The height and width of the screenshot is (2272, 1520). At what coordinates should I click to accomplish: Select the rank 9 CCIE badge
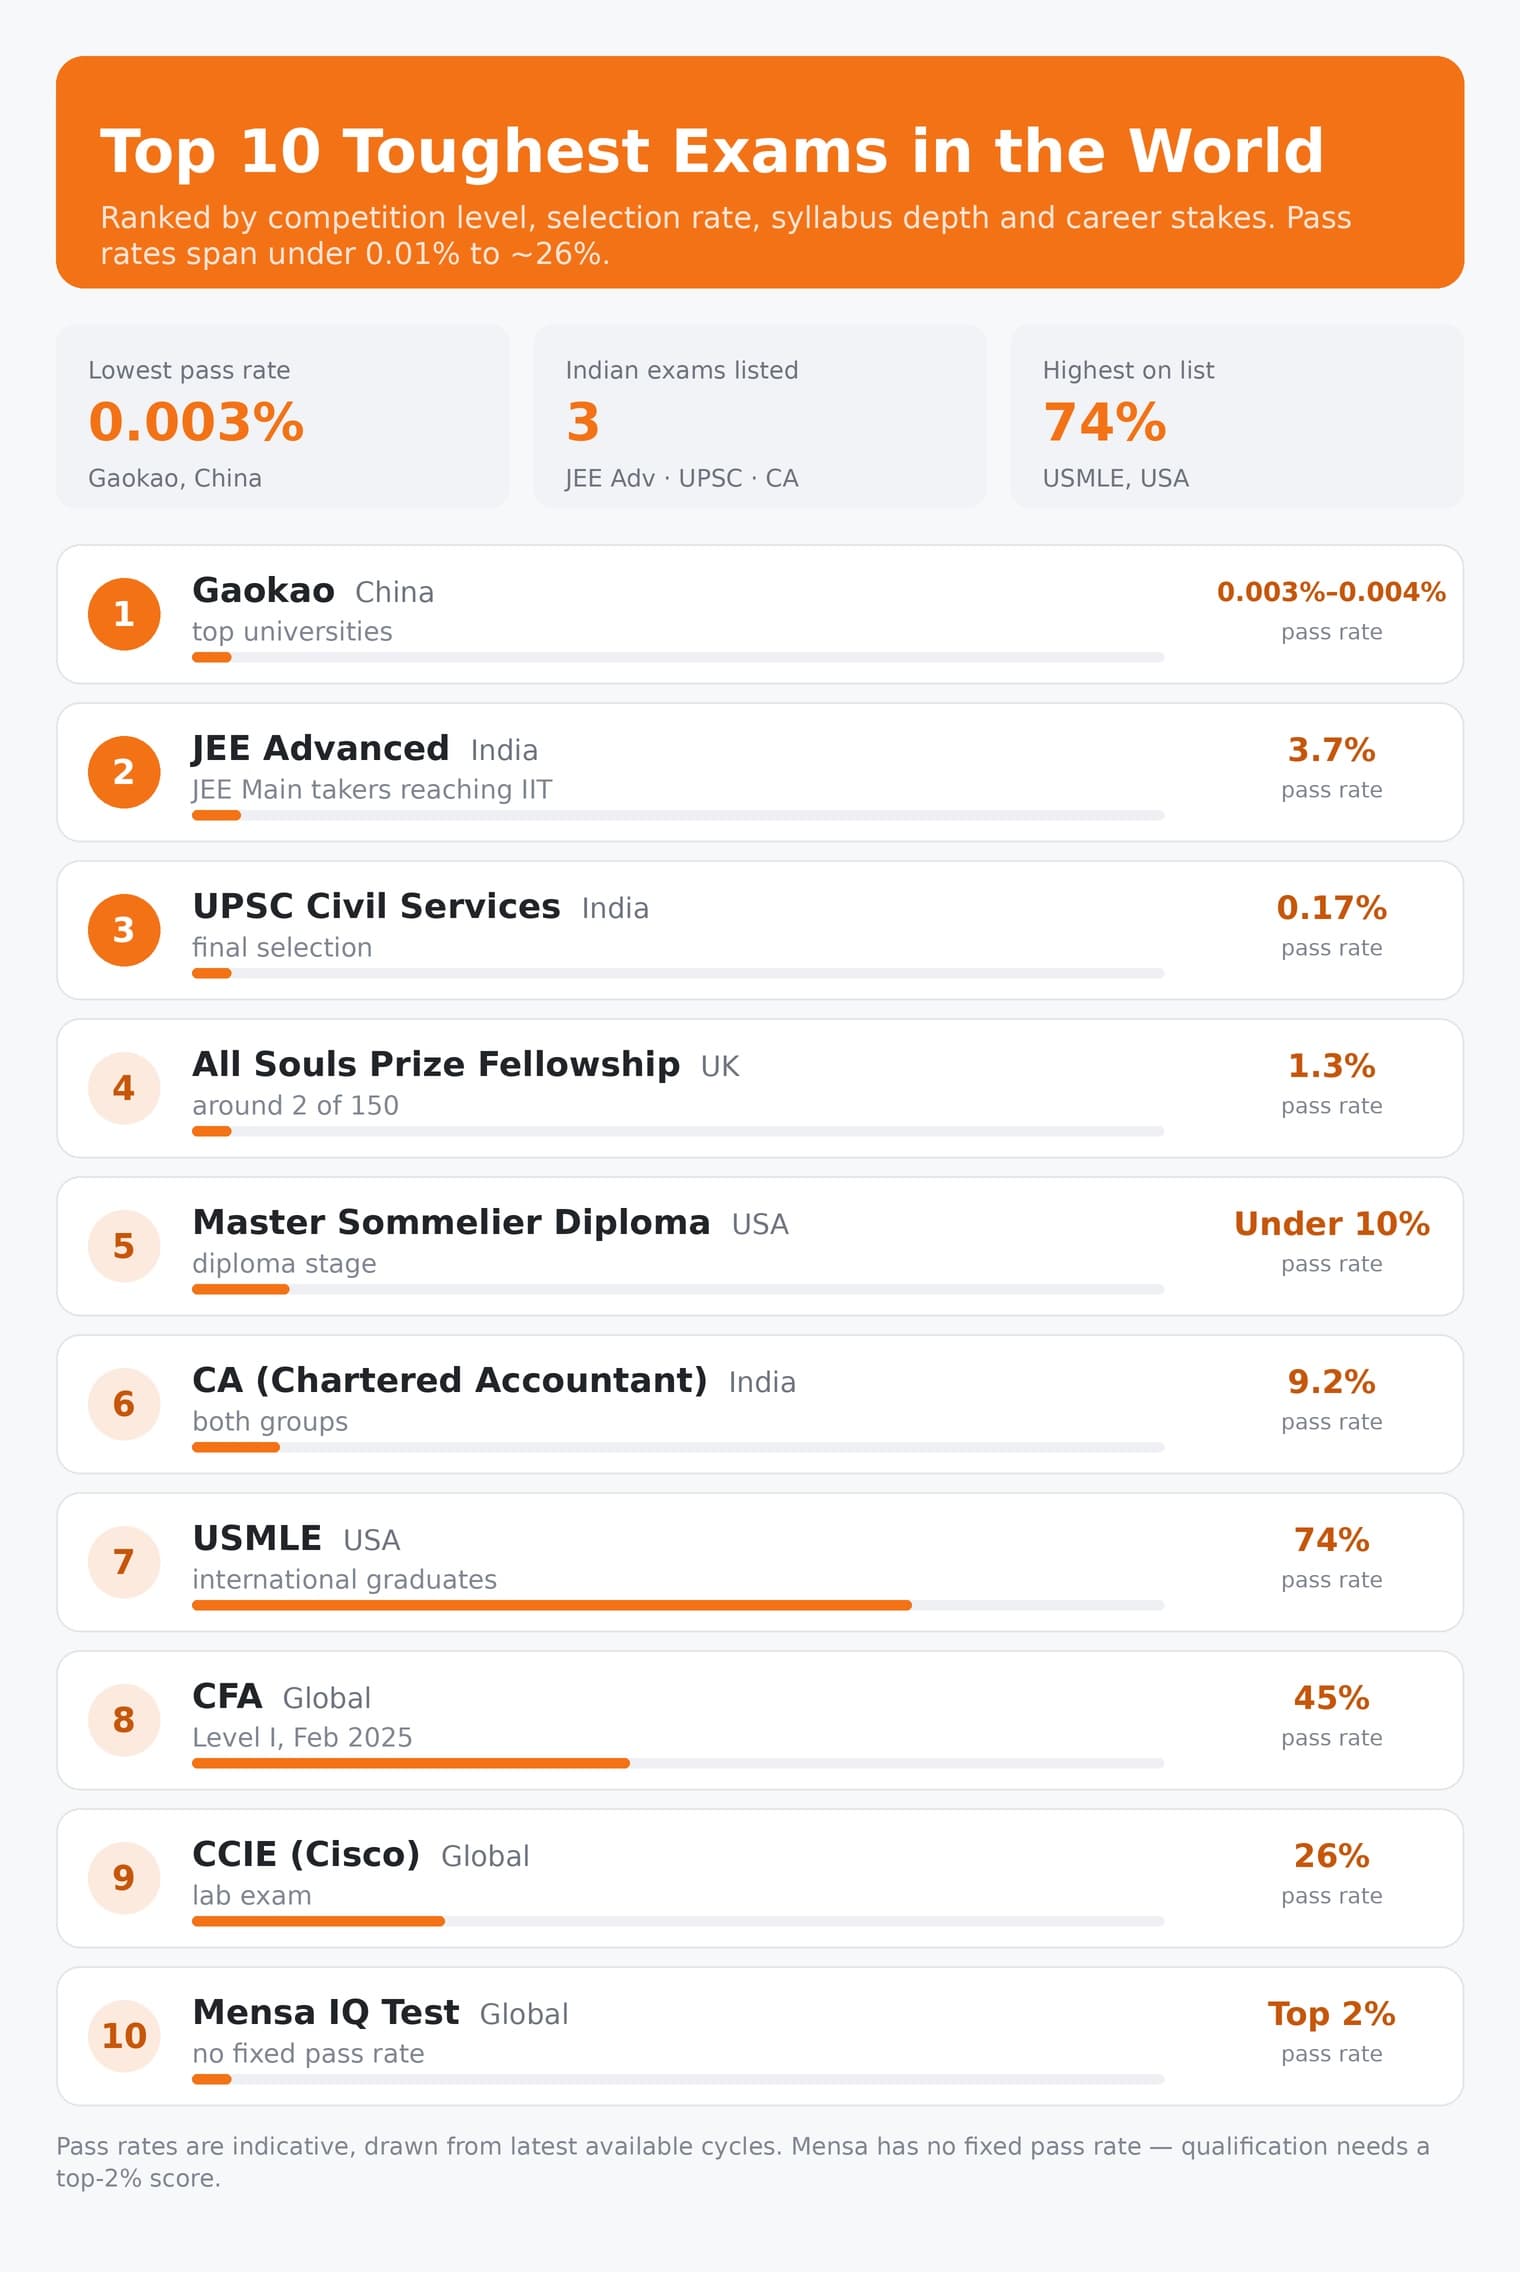pos(124,1878)
